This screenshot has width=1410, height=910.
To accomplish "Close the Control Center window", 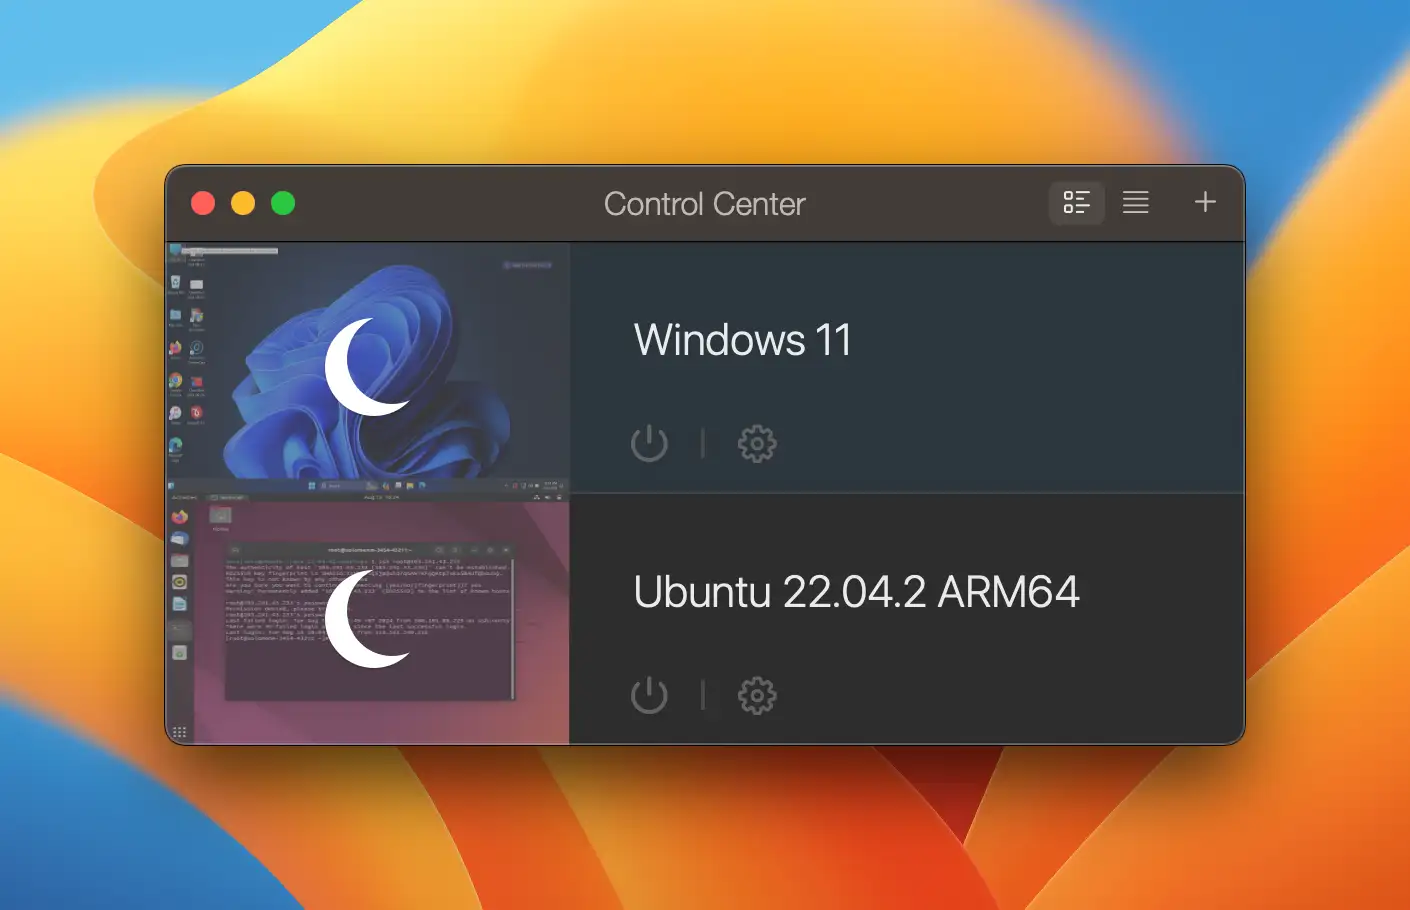I will coord(203,203).
